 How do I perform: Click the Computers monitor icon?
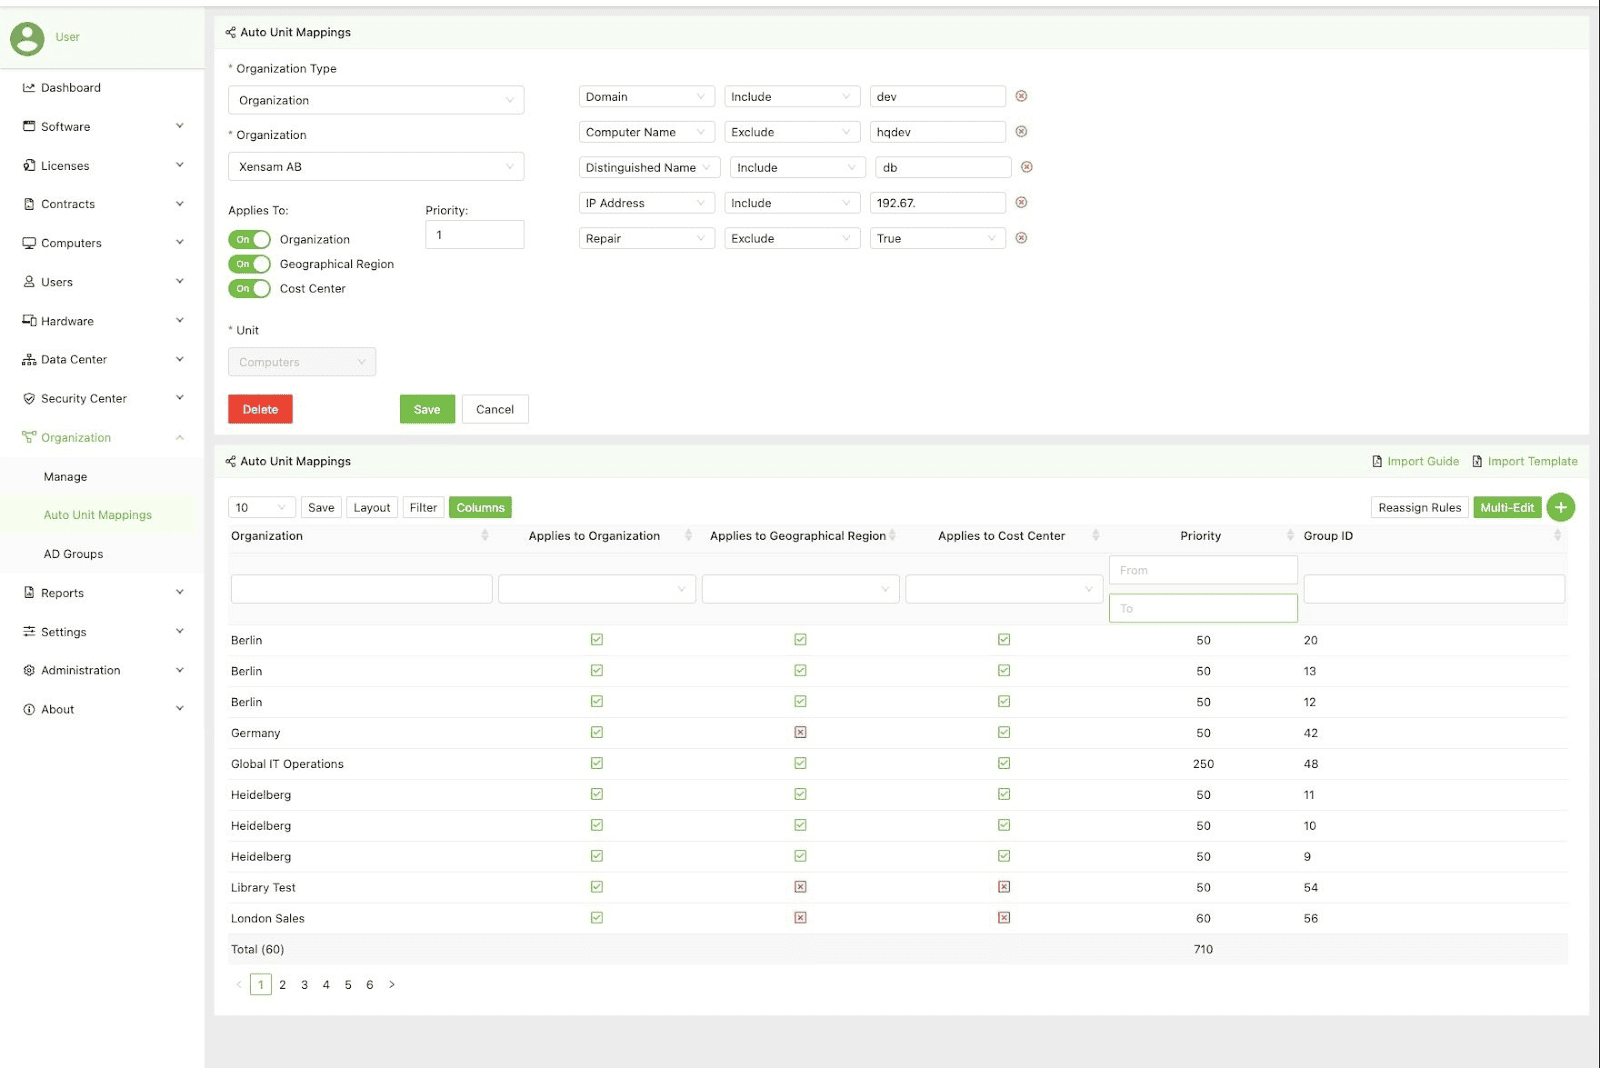click(x=29, y=243)
